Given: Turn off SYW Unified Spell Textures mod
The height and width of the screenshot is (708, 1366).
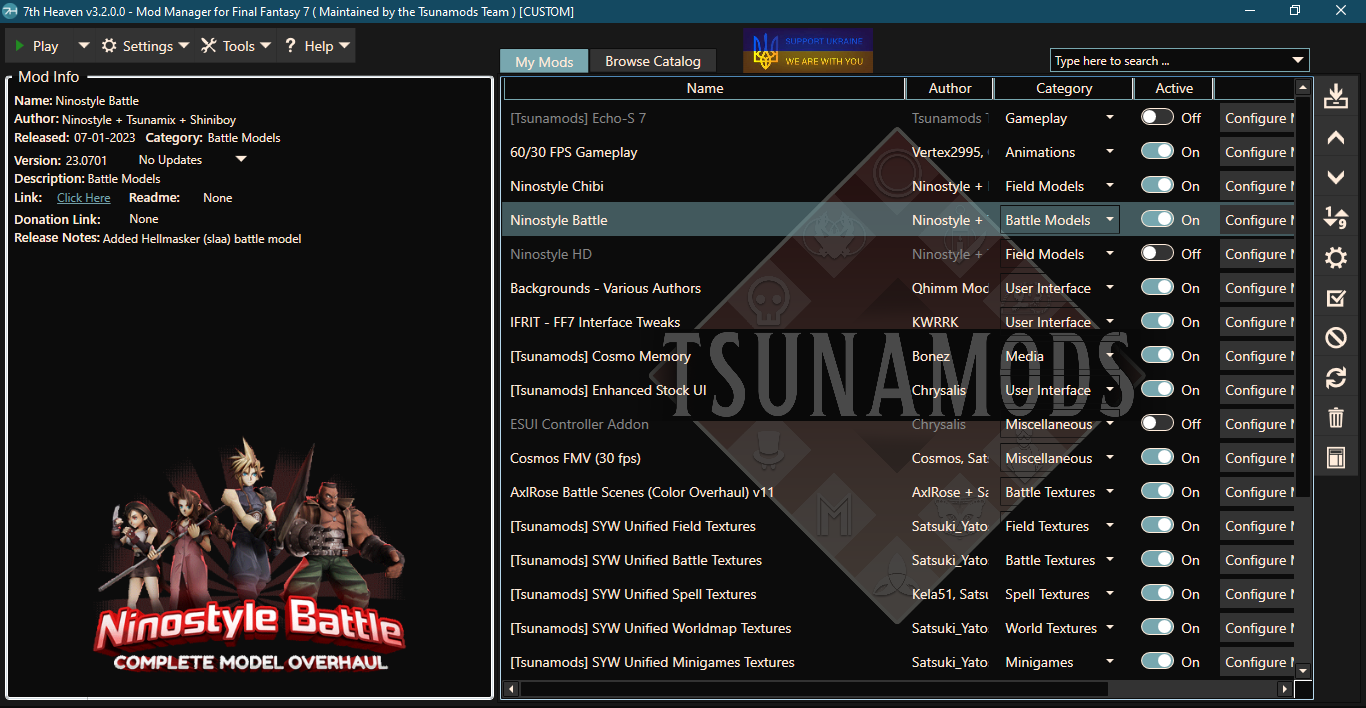Looking at the screenshot, I should 1157,593.
